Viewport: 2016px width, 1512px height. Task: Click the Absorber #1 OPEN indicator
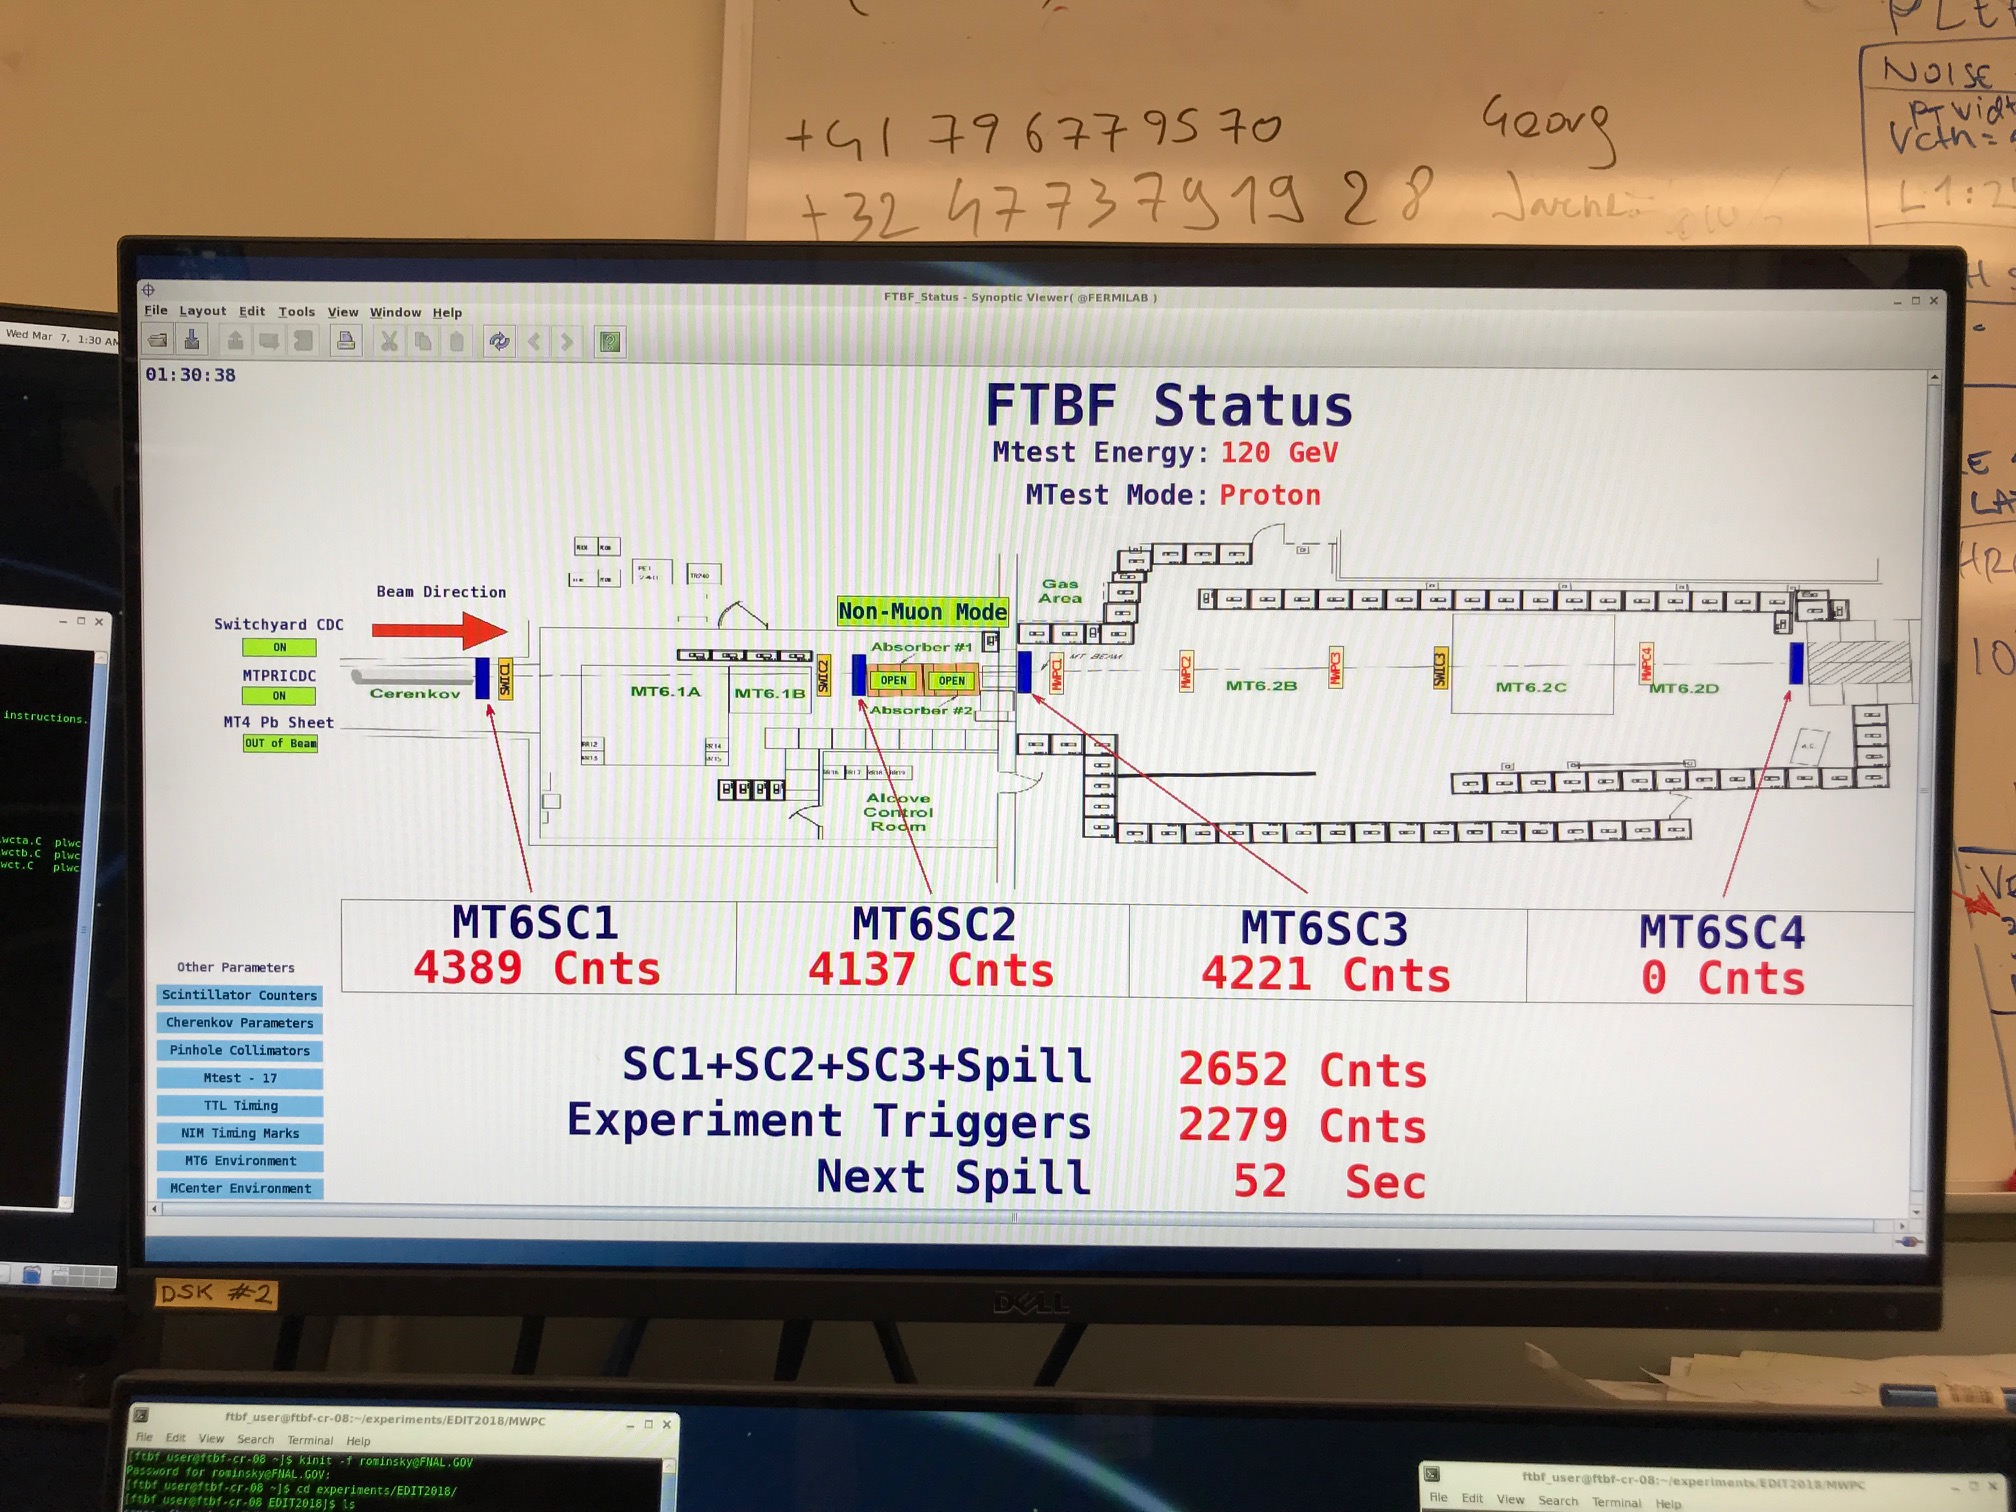coord(893,681)
